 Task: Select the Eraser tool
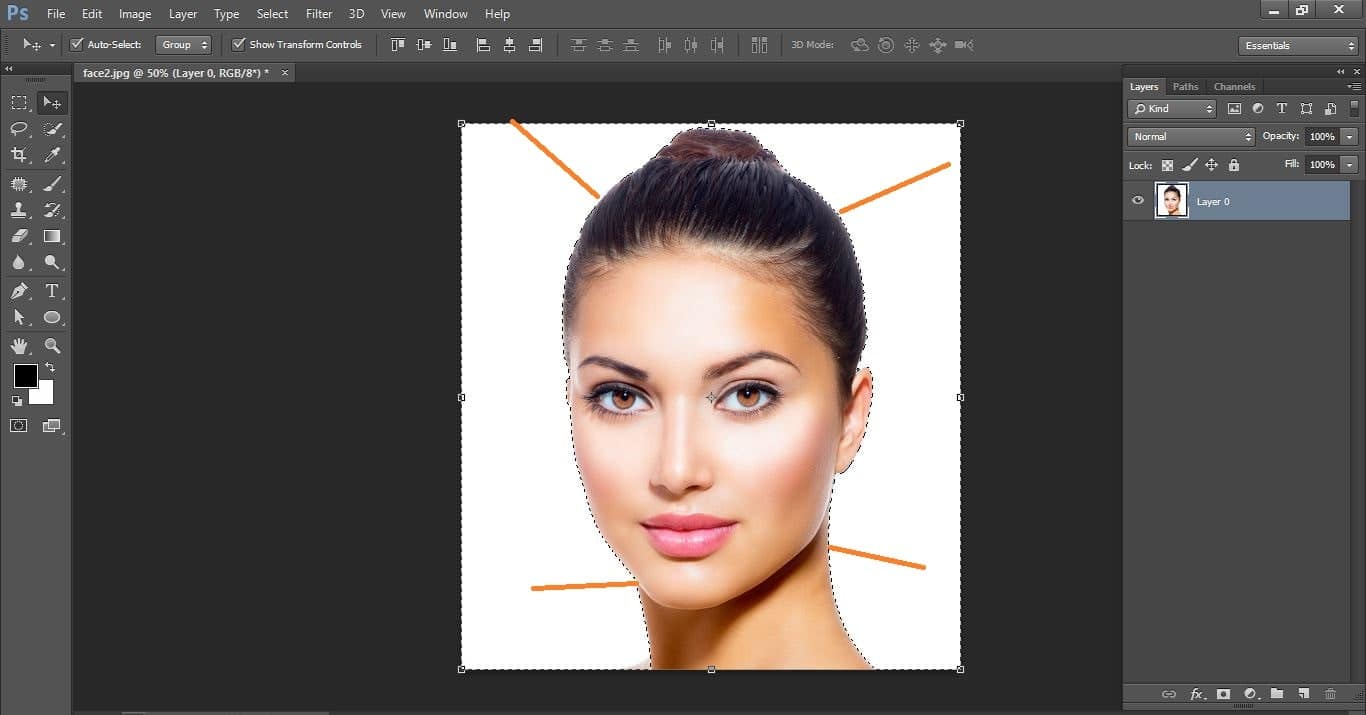pyautogui.click(x=19, y=237)
